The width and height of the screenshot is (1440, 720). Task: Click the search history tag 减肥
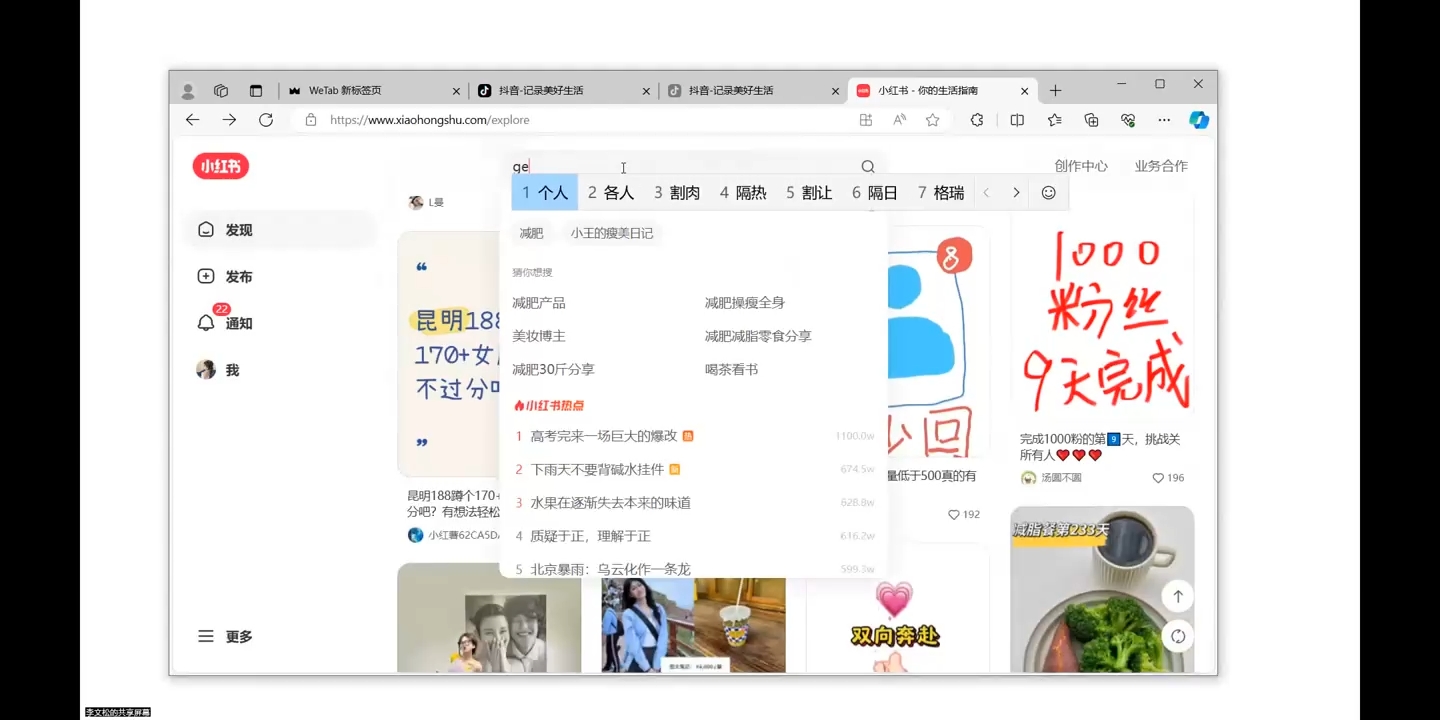tap(530, 232)
